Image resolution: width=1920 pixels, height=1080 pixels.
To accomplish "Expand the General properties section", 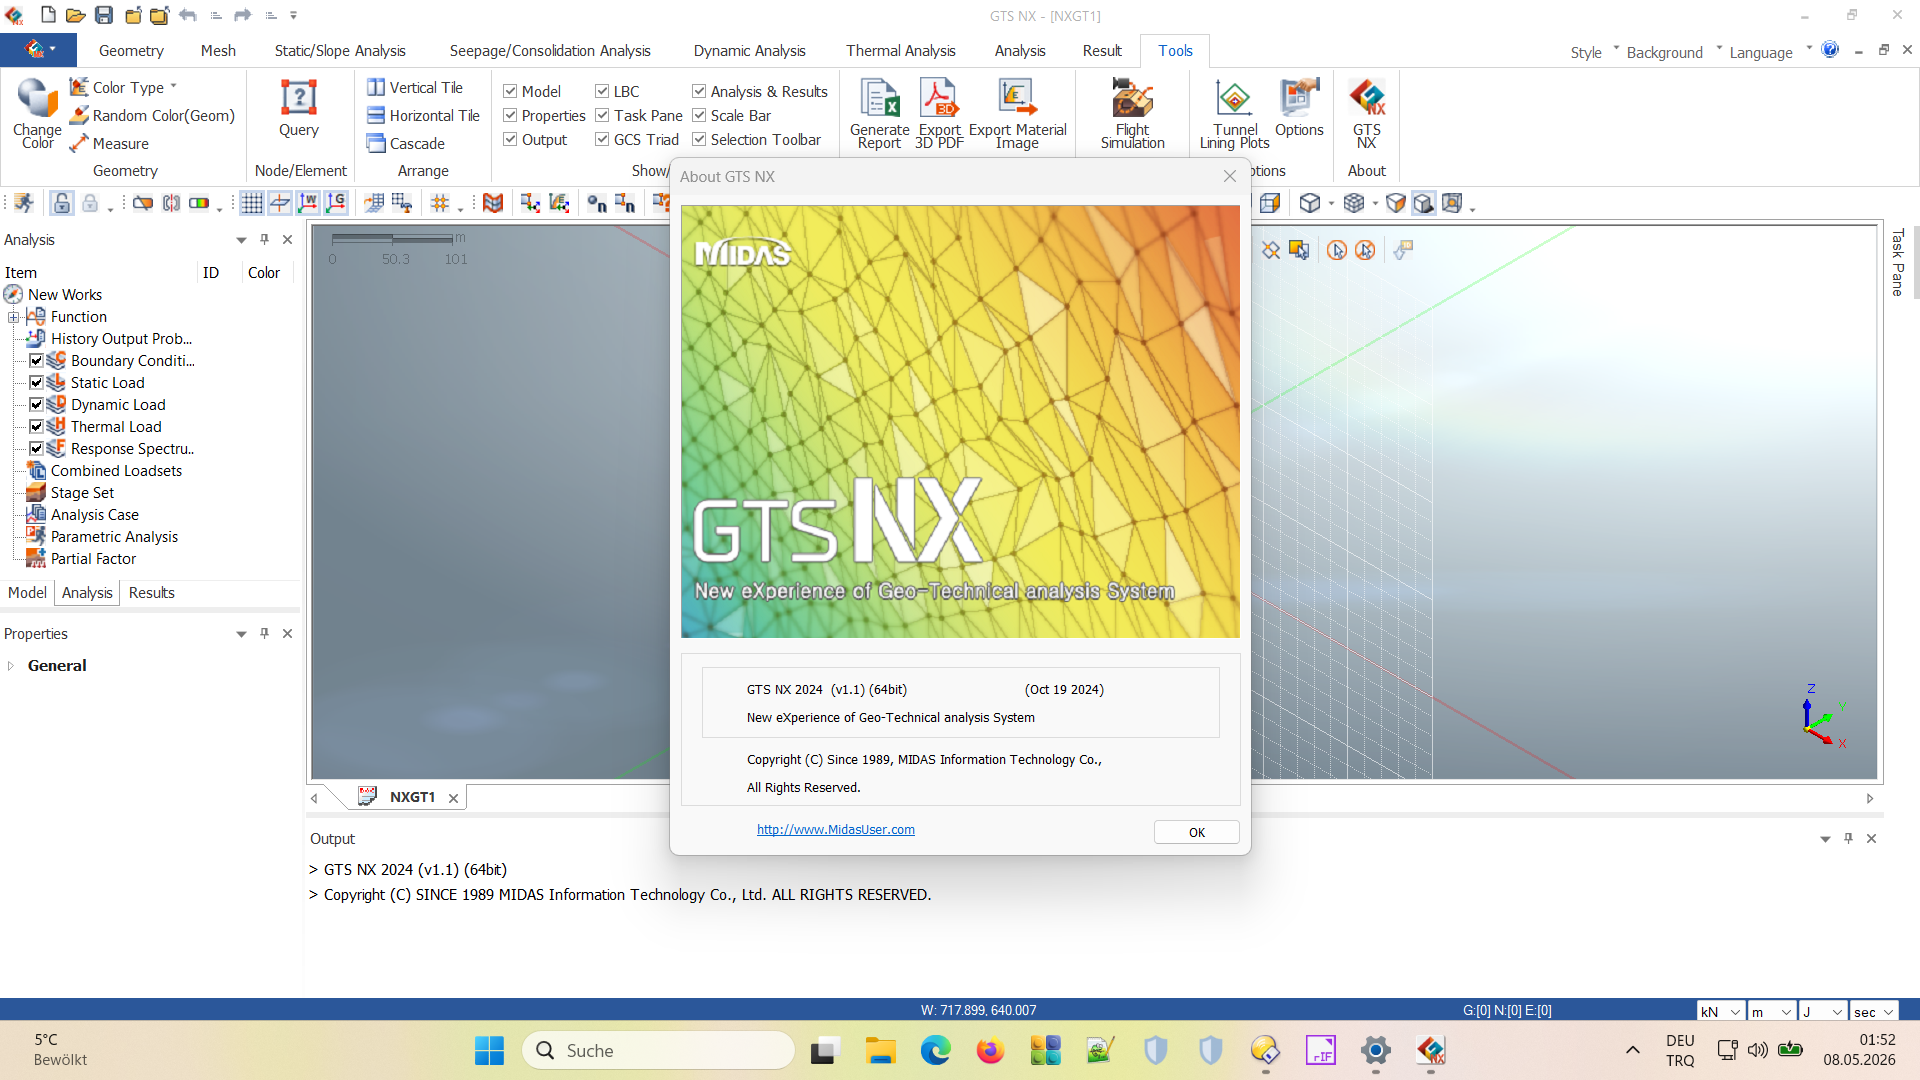I will coord(11,666).
